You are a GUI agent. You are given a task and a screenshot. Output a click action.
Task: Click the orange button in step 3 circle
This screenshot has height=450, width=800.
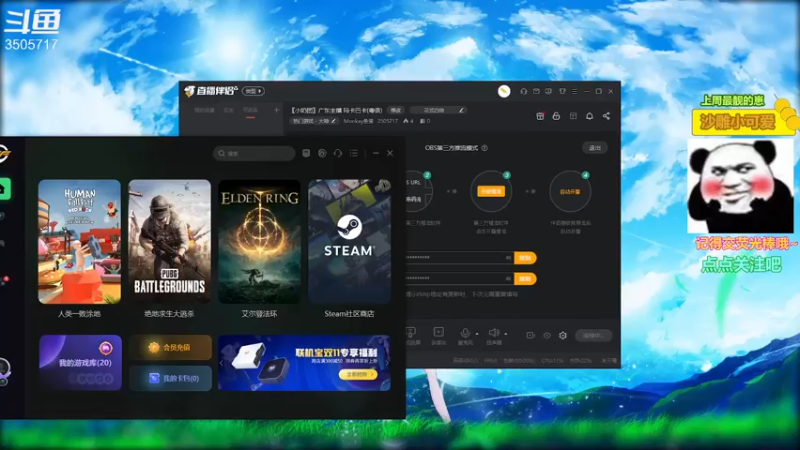click(491, 191)
